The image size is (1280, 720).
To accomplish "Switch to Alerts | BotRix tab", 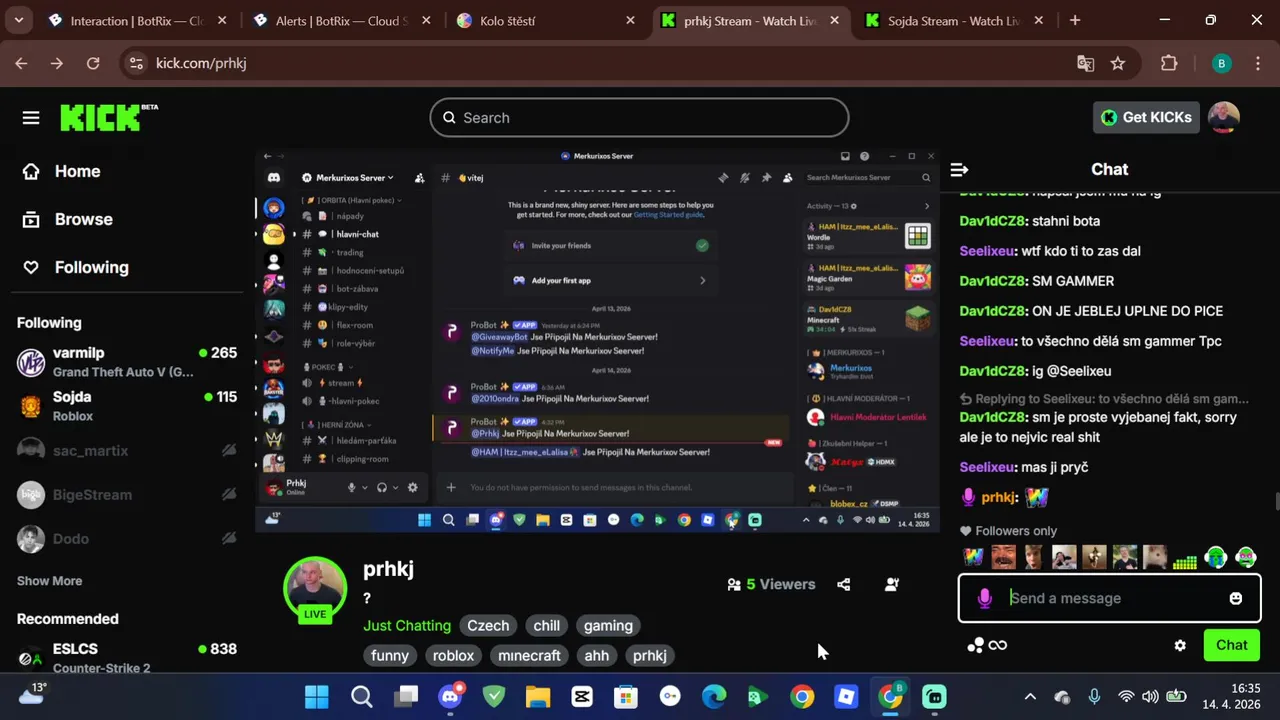I will click(342, 20).
